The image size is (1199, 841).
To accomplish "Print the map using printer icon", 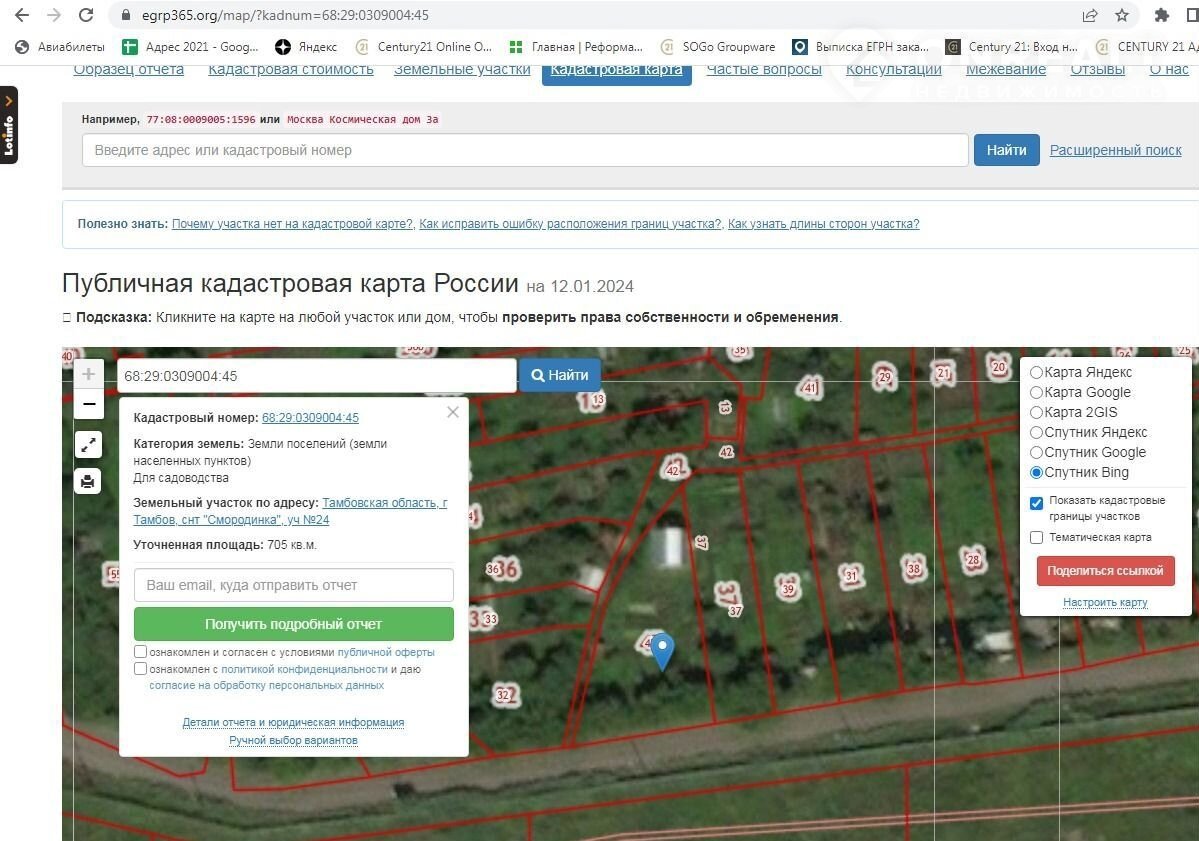I will [88, 482].
